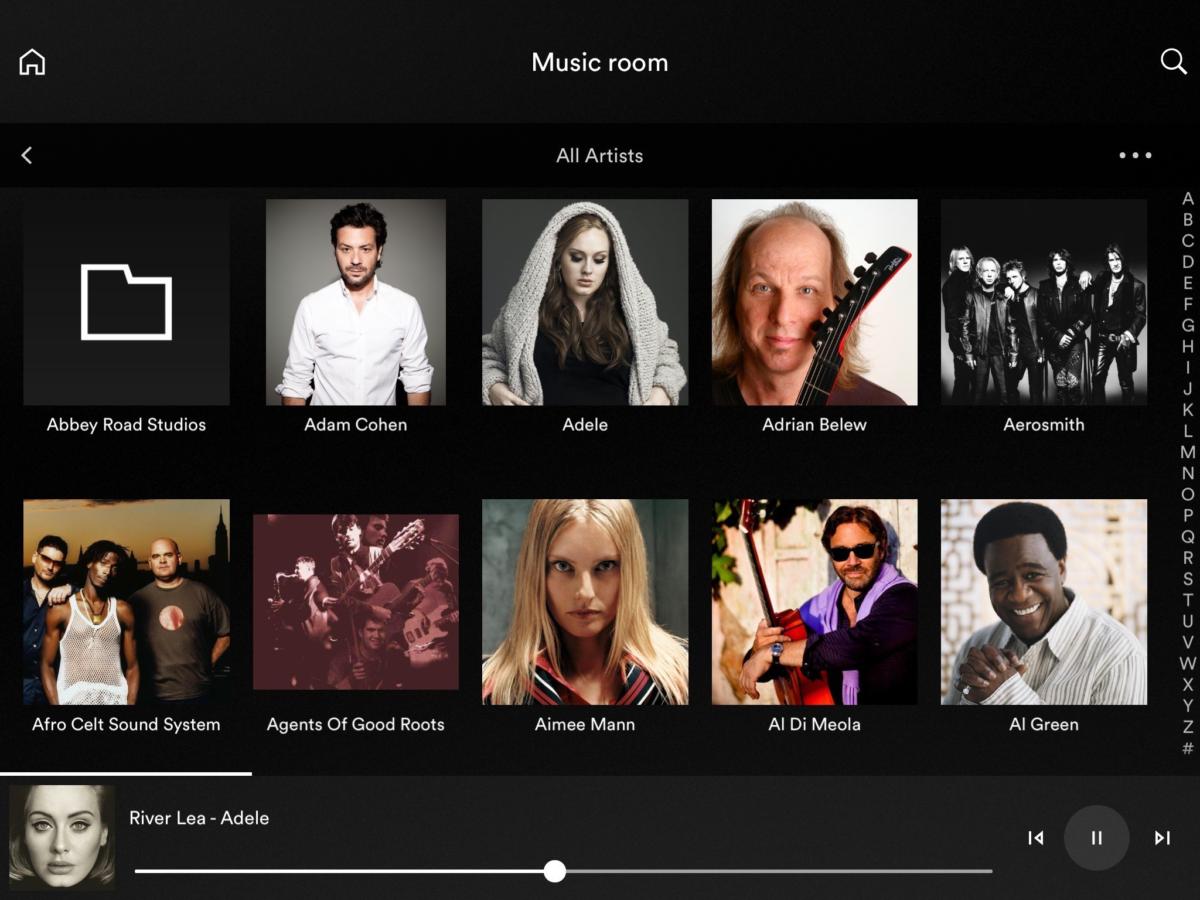Click the playback progress slider knob
The height and width of the screenshot is (900, 1200).
coord(555,871)
